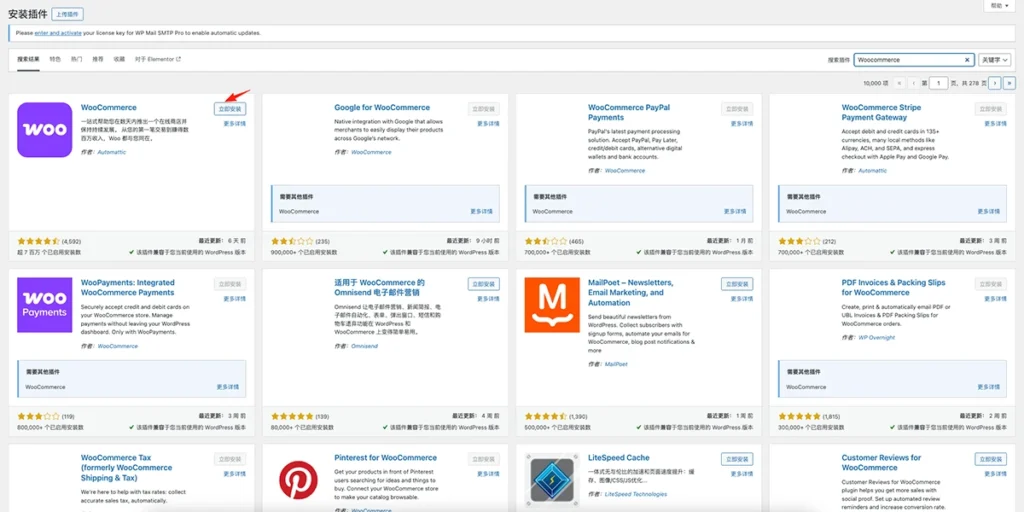The width and height of the screenshot is (1024, 512).
Task: Click author link Automattic on WooCommerce card
Action: tap(112, 152)
